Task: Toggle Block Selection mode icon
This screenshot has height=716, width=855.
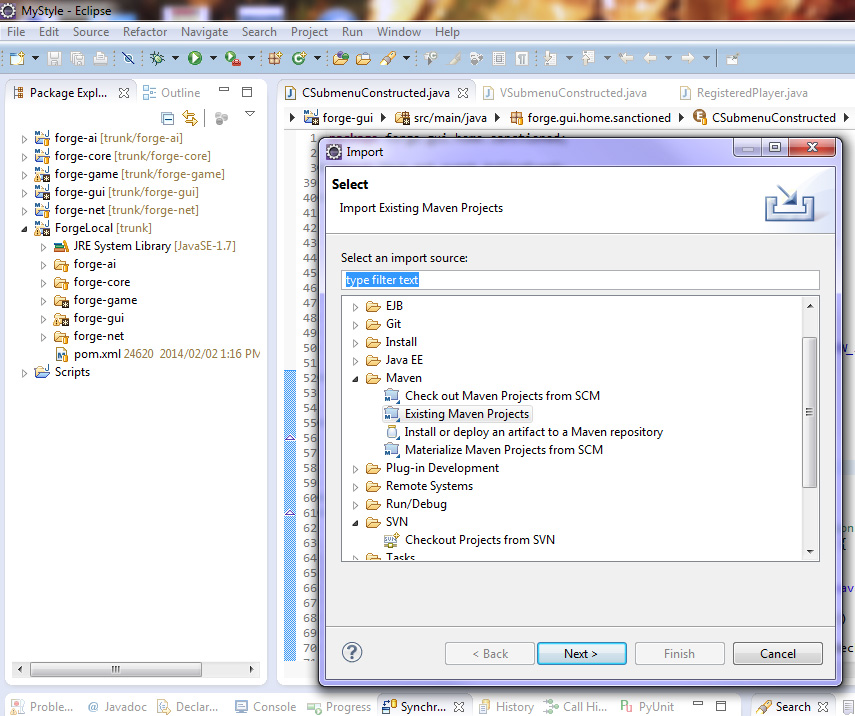Action: pos(499,58)
